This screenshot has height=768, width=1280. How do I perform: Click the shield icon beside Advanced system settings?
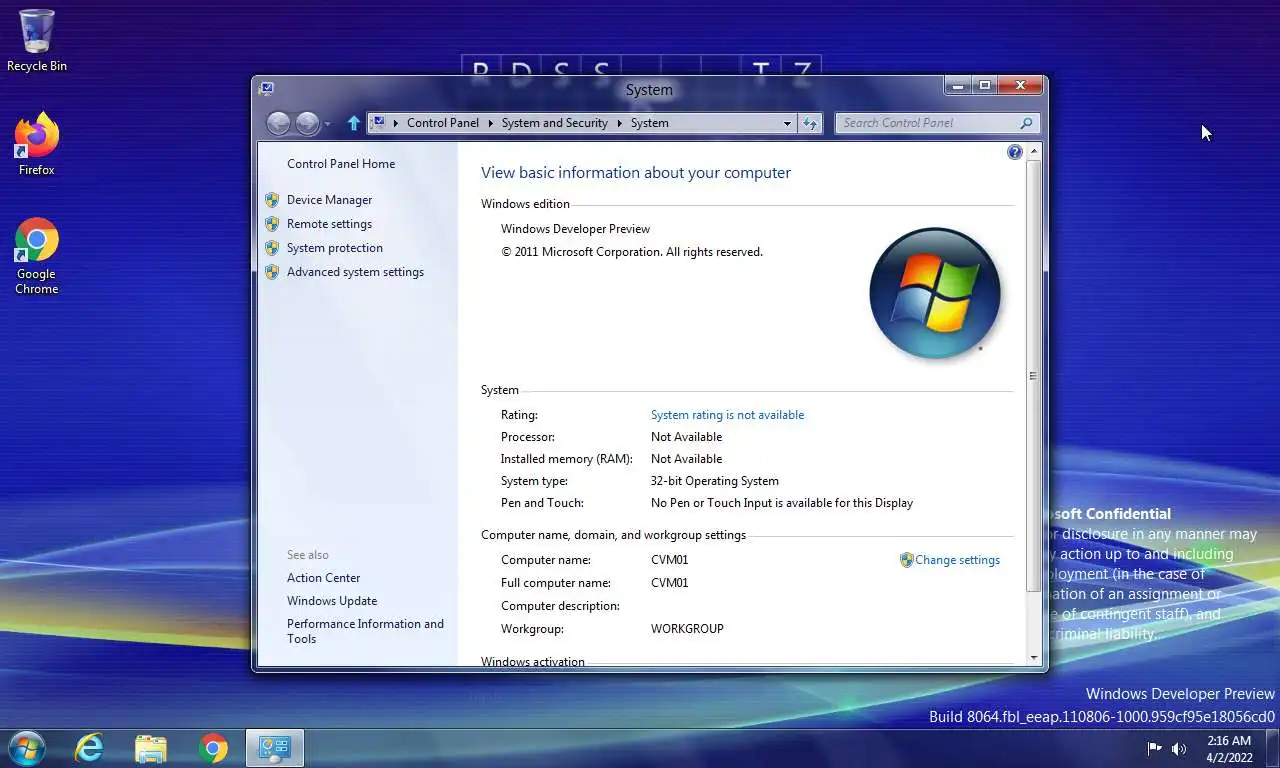pyautogui.click(x=272, y=272)
